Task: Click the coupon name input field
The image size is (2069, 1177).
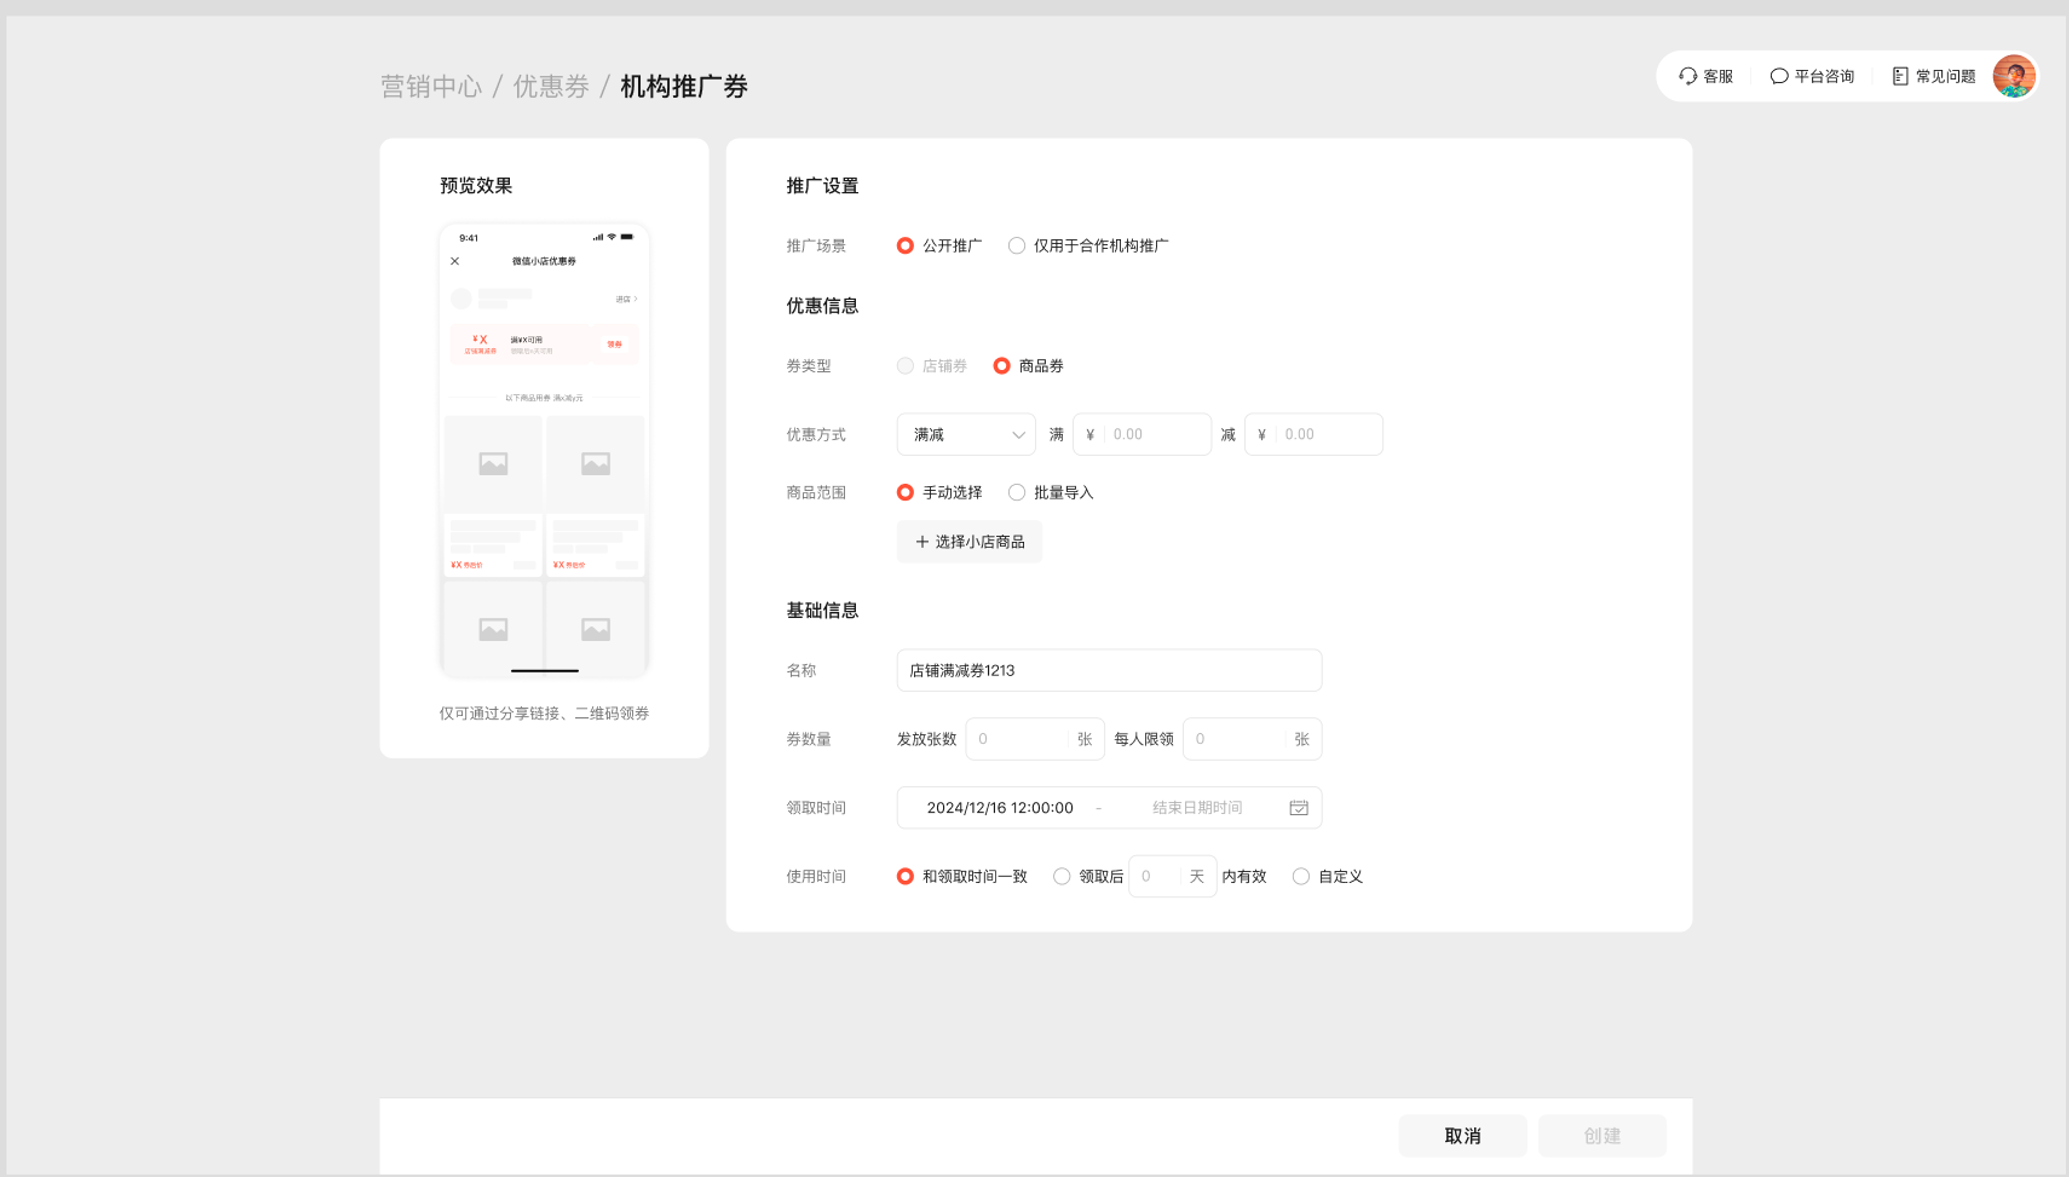Action: [x=1108, y=671]
